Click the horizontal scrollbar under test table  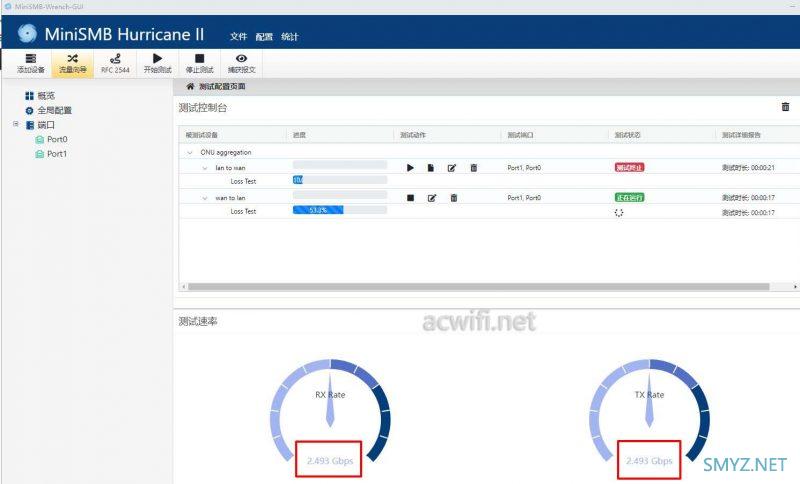click(479, 287)
